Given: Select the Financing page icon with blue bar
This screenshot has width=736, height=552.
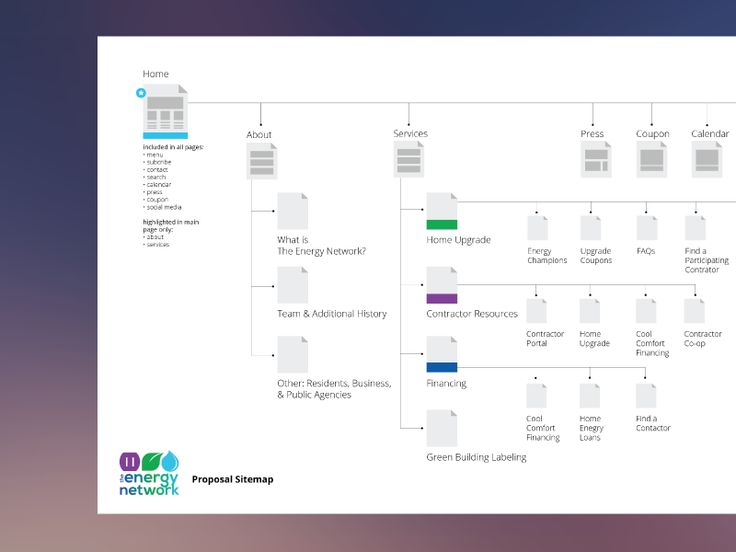Looking at the screenshot, I should [442, 354].
